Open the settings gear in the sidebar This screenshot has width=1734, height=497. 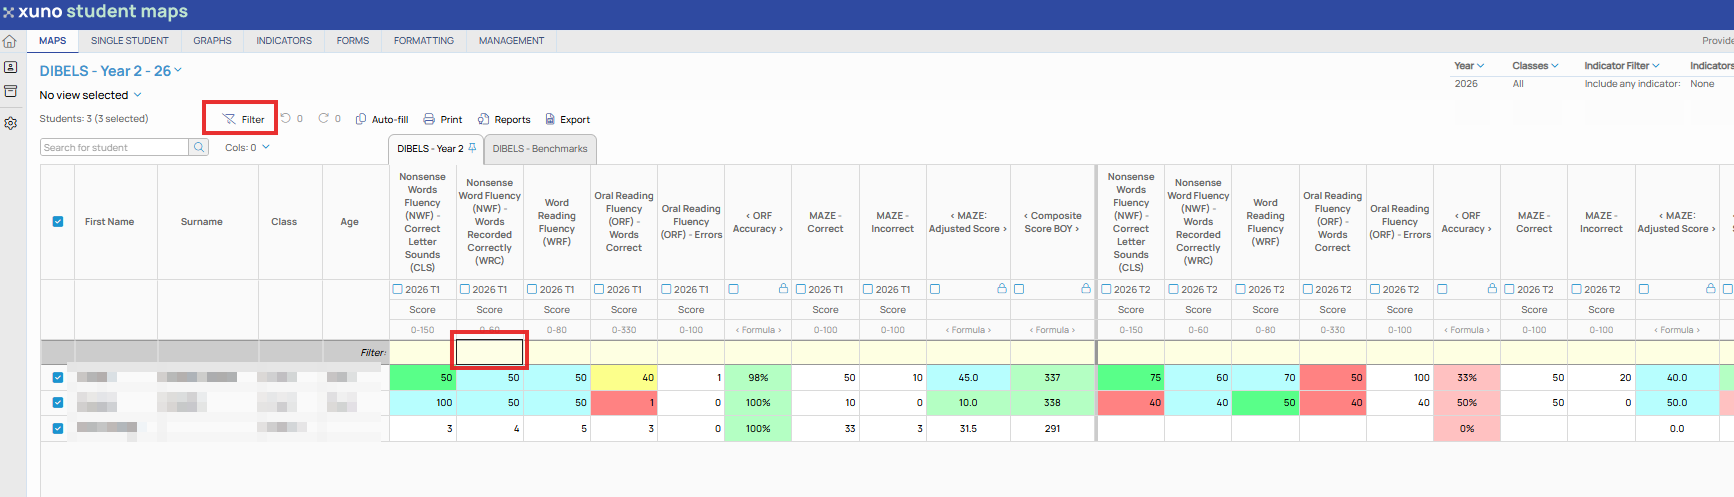coord(10,123)
